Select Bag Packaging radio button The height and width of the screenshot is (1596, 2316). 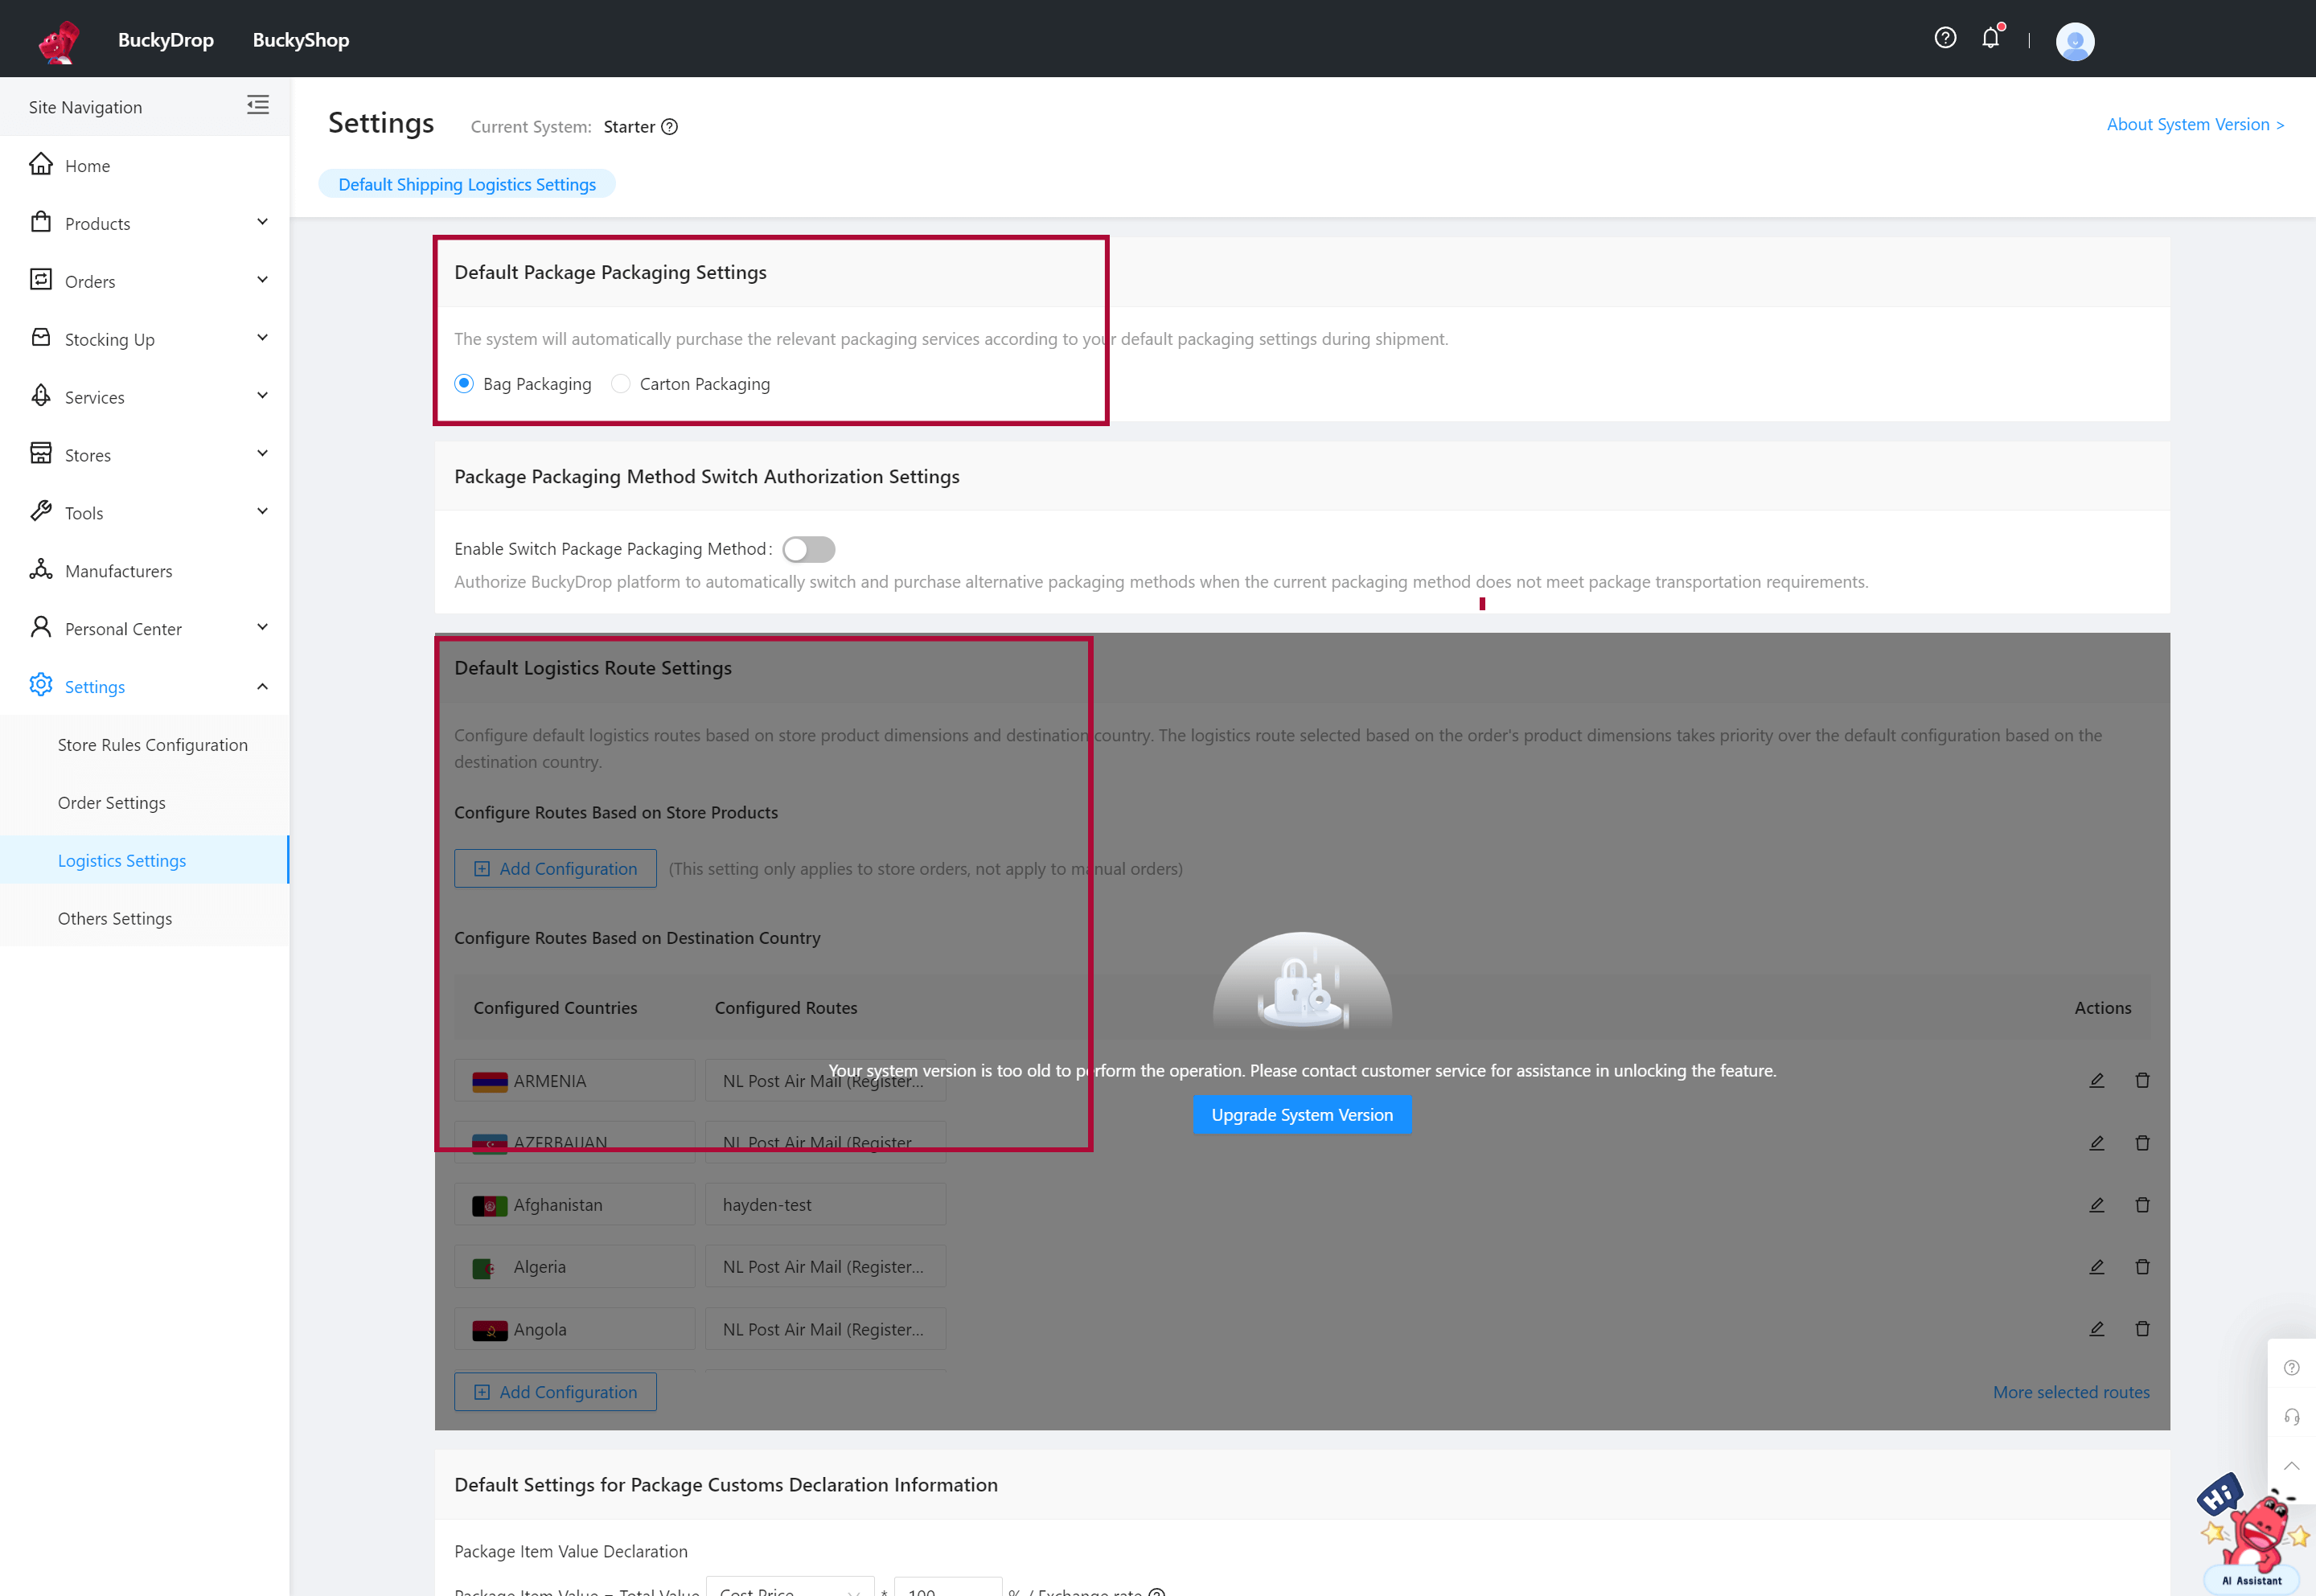(x=463, y=384)
